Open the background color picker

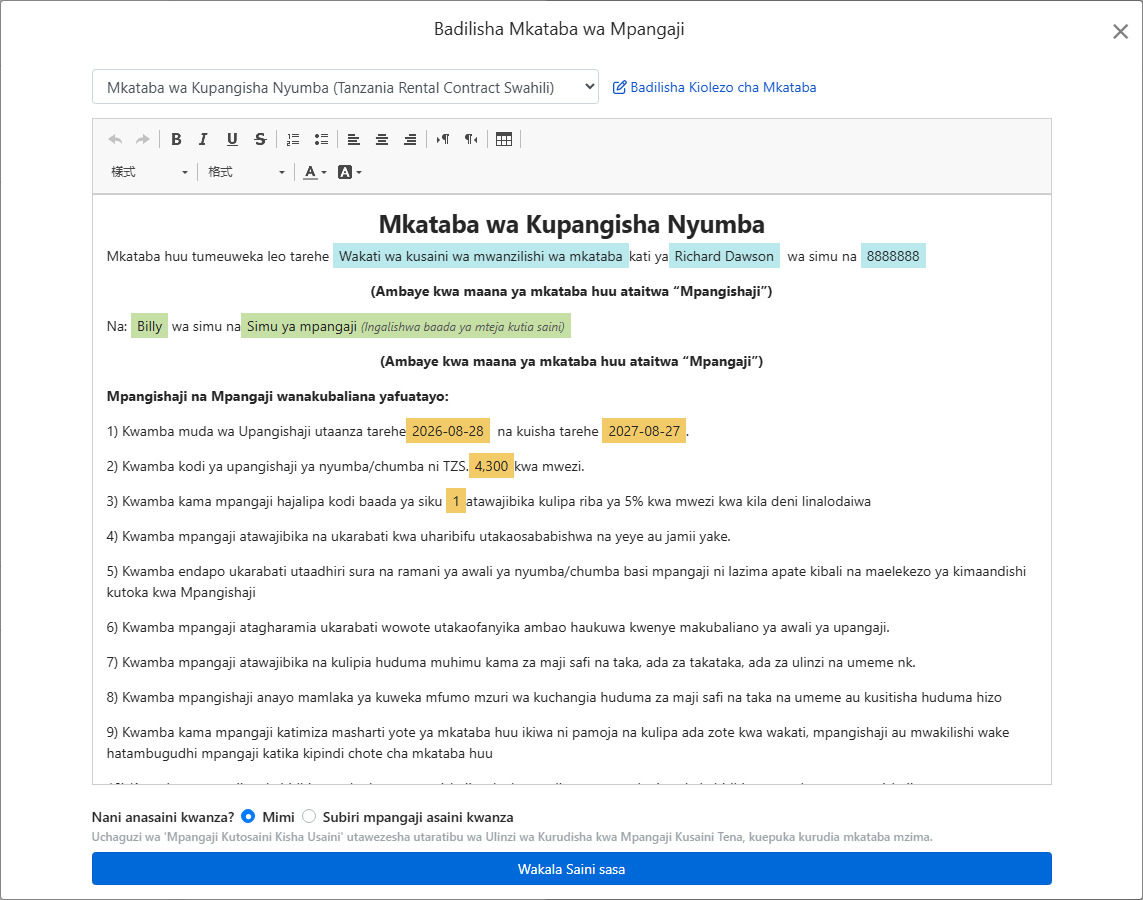pos(350,172)
